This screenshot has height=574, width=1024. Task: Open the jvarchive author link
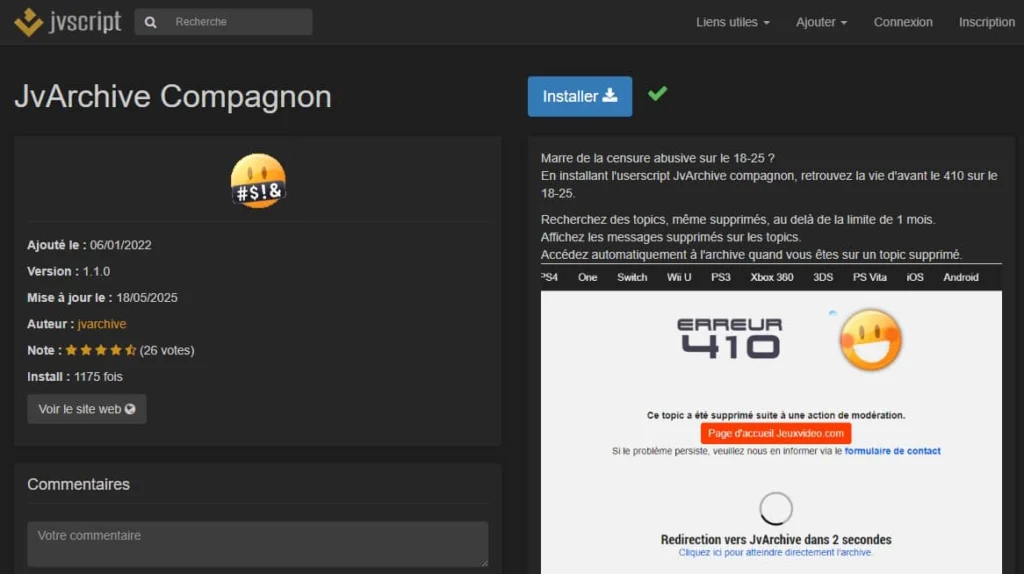102,324
